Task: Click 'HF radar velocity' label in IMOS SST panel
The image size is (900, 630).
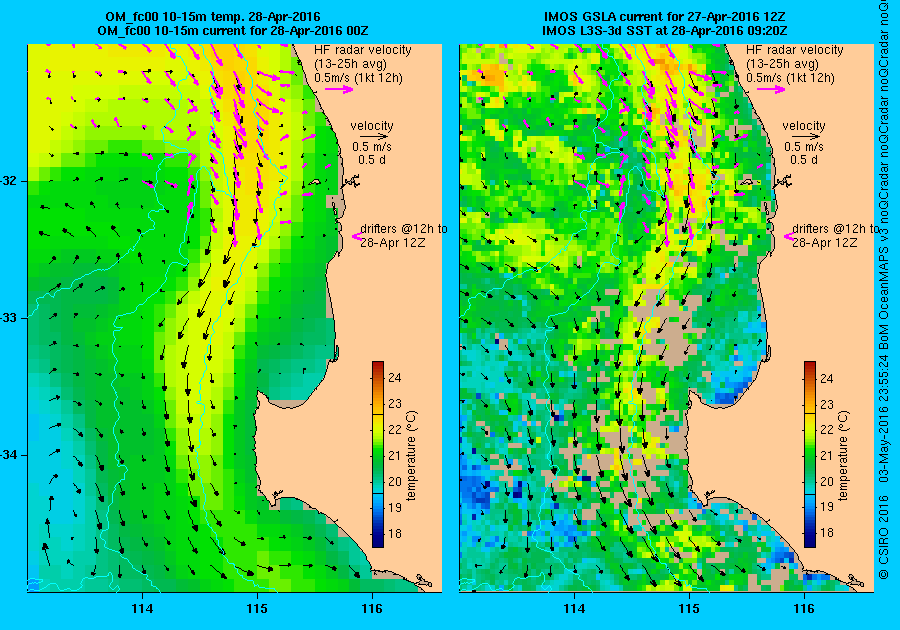Action: pos(794,50)
